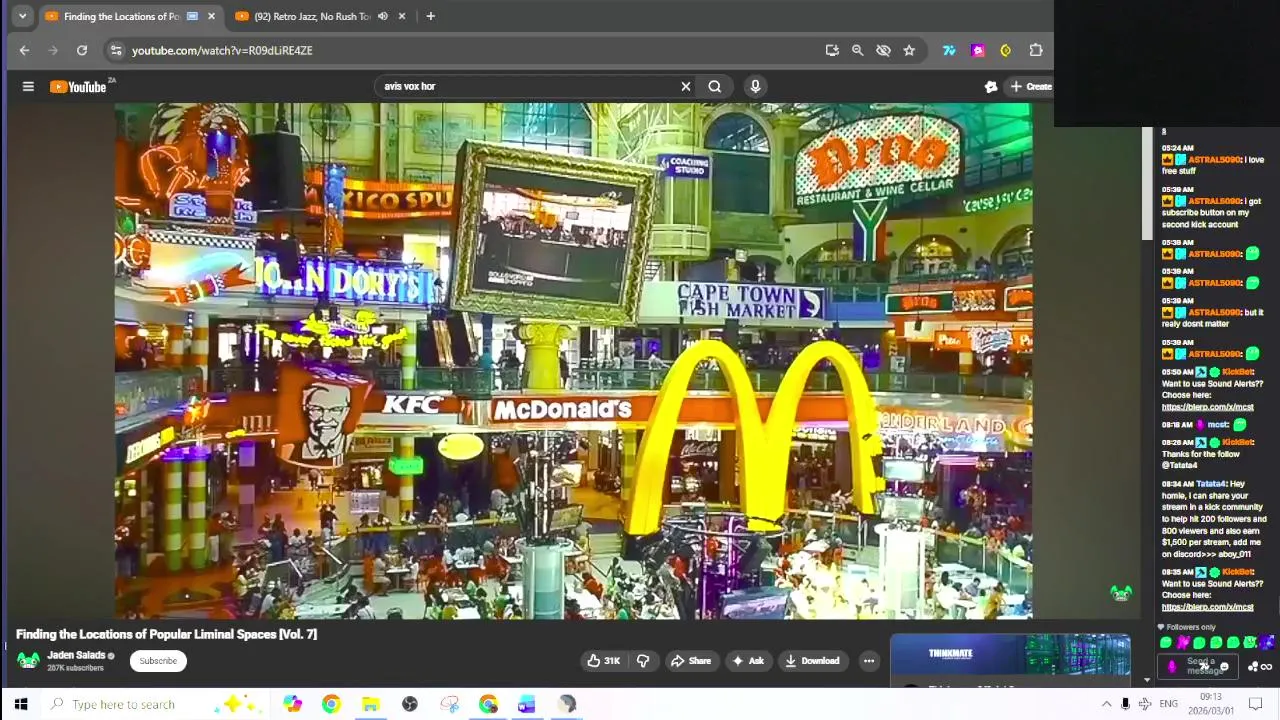Open the last blerp.com/x/mcst link in chat
Image resolution: width=1280 pixels, height=720 pixels.
[1207, 607]
